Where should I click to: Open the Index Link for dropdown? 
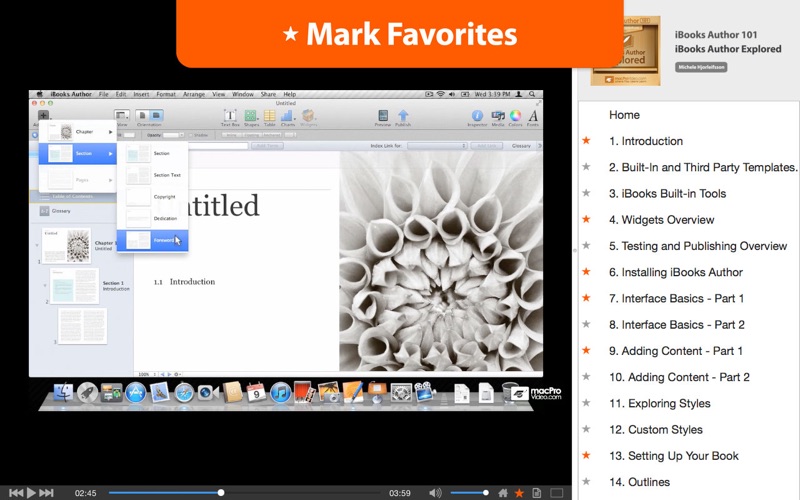point(437,146)
